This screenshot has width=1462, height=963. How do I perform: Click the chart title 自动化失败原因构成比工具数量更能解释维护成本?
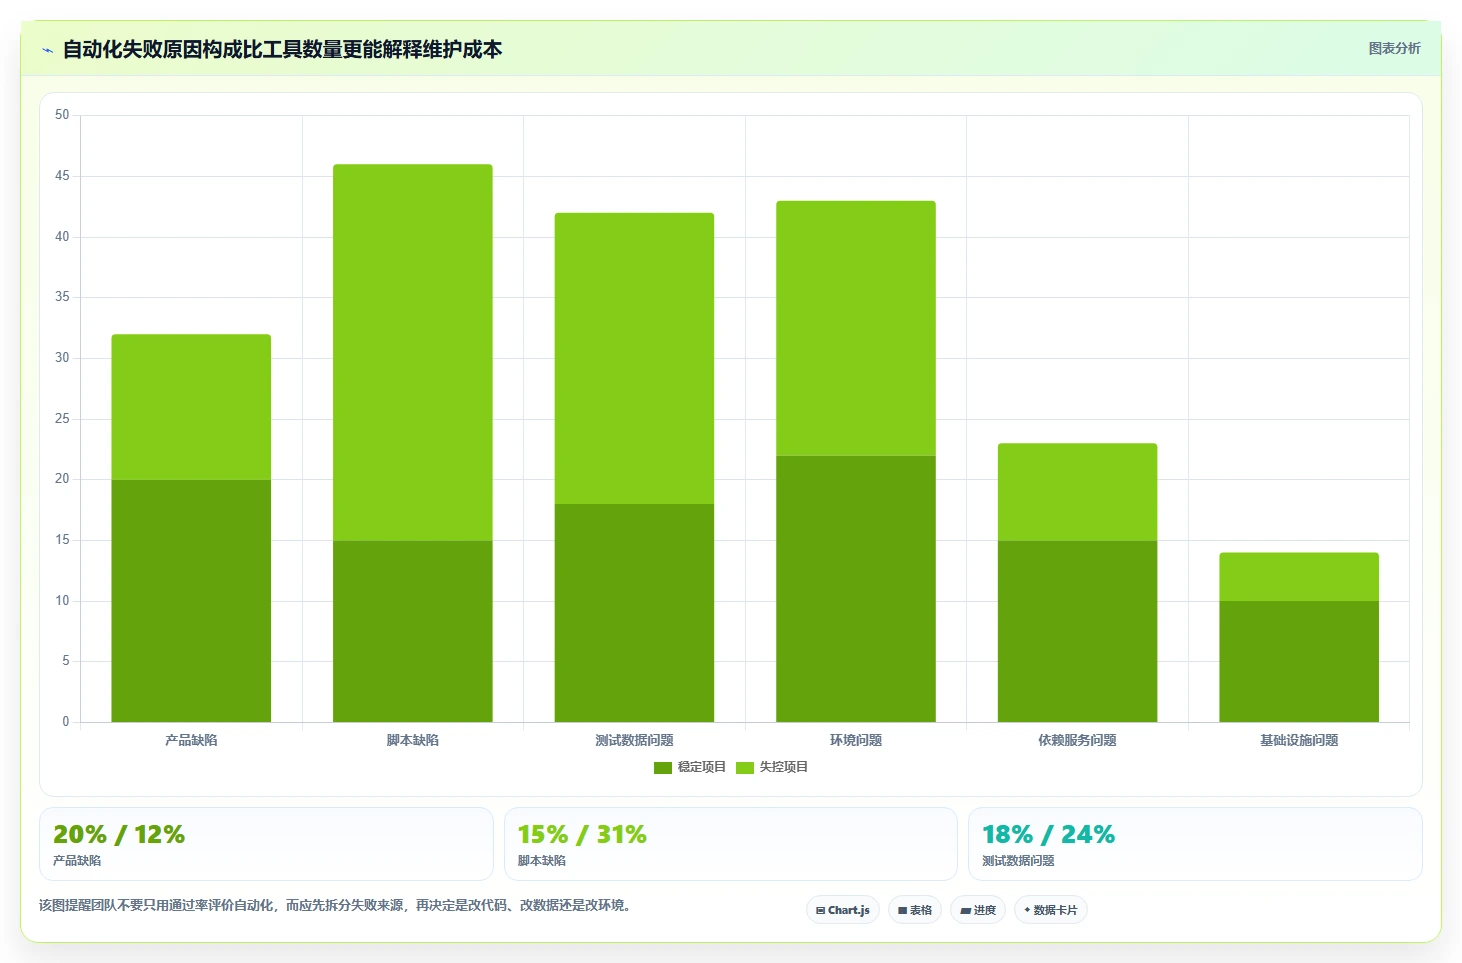[282, 49]
